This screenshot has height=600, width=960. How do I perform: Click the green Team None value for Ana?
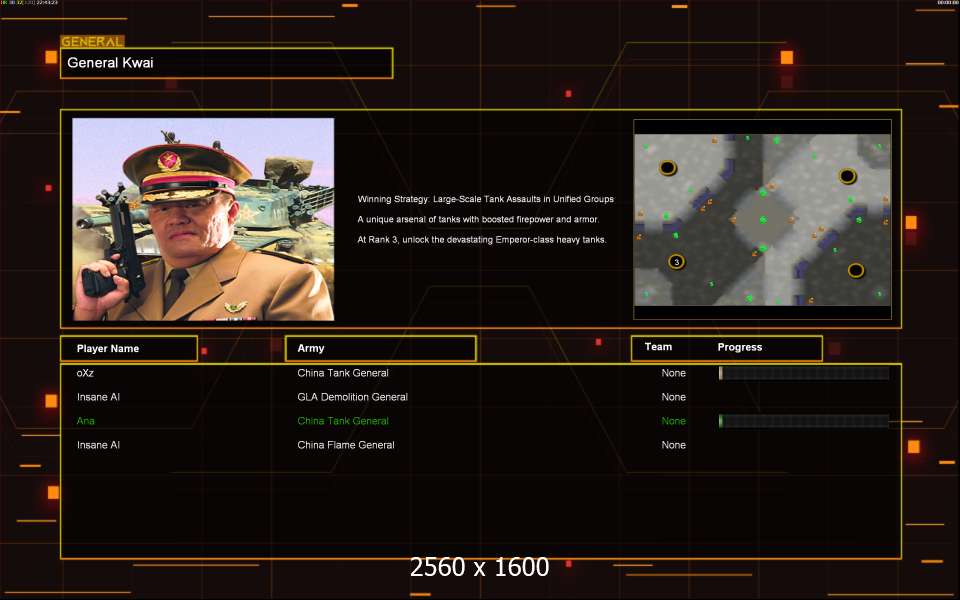coord(673,421)
